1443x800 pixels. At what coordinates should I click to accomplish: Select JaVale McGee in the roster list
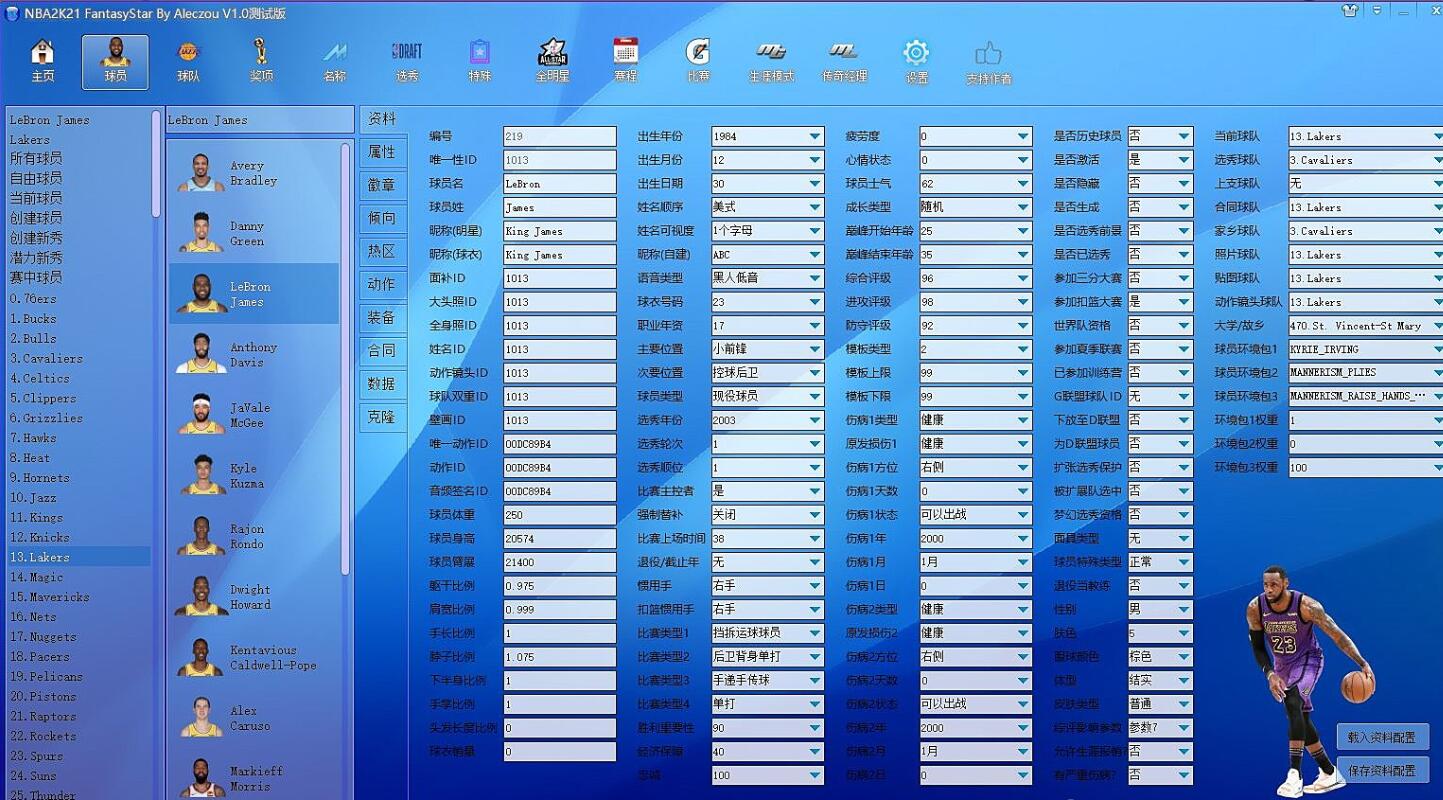[x=254, y=415]
